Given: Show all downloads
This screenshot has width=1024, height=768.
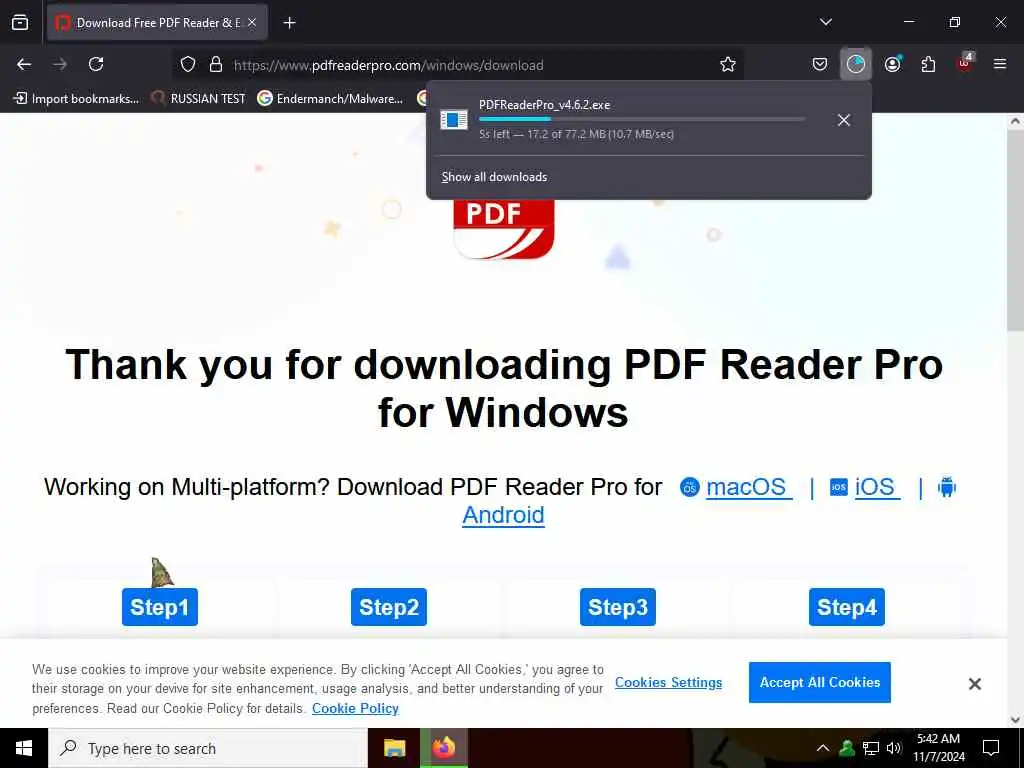Looking at the screenshot, I should (x=494, y=177).
